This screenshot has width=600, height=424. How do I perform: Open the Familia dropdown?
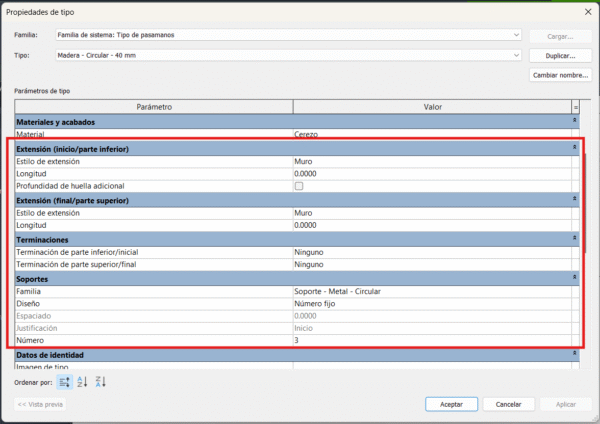(516, 35)
